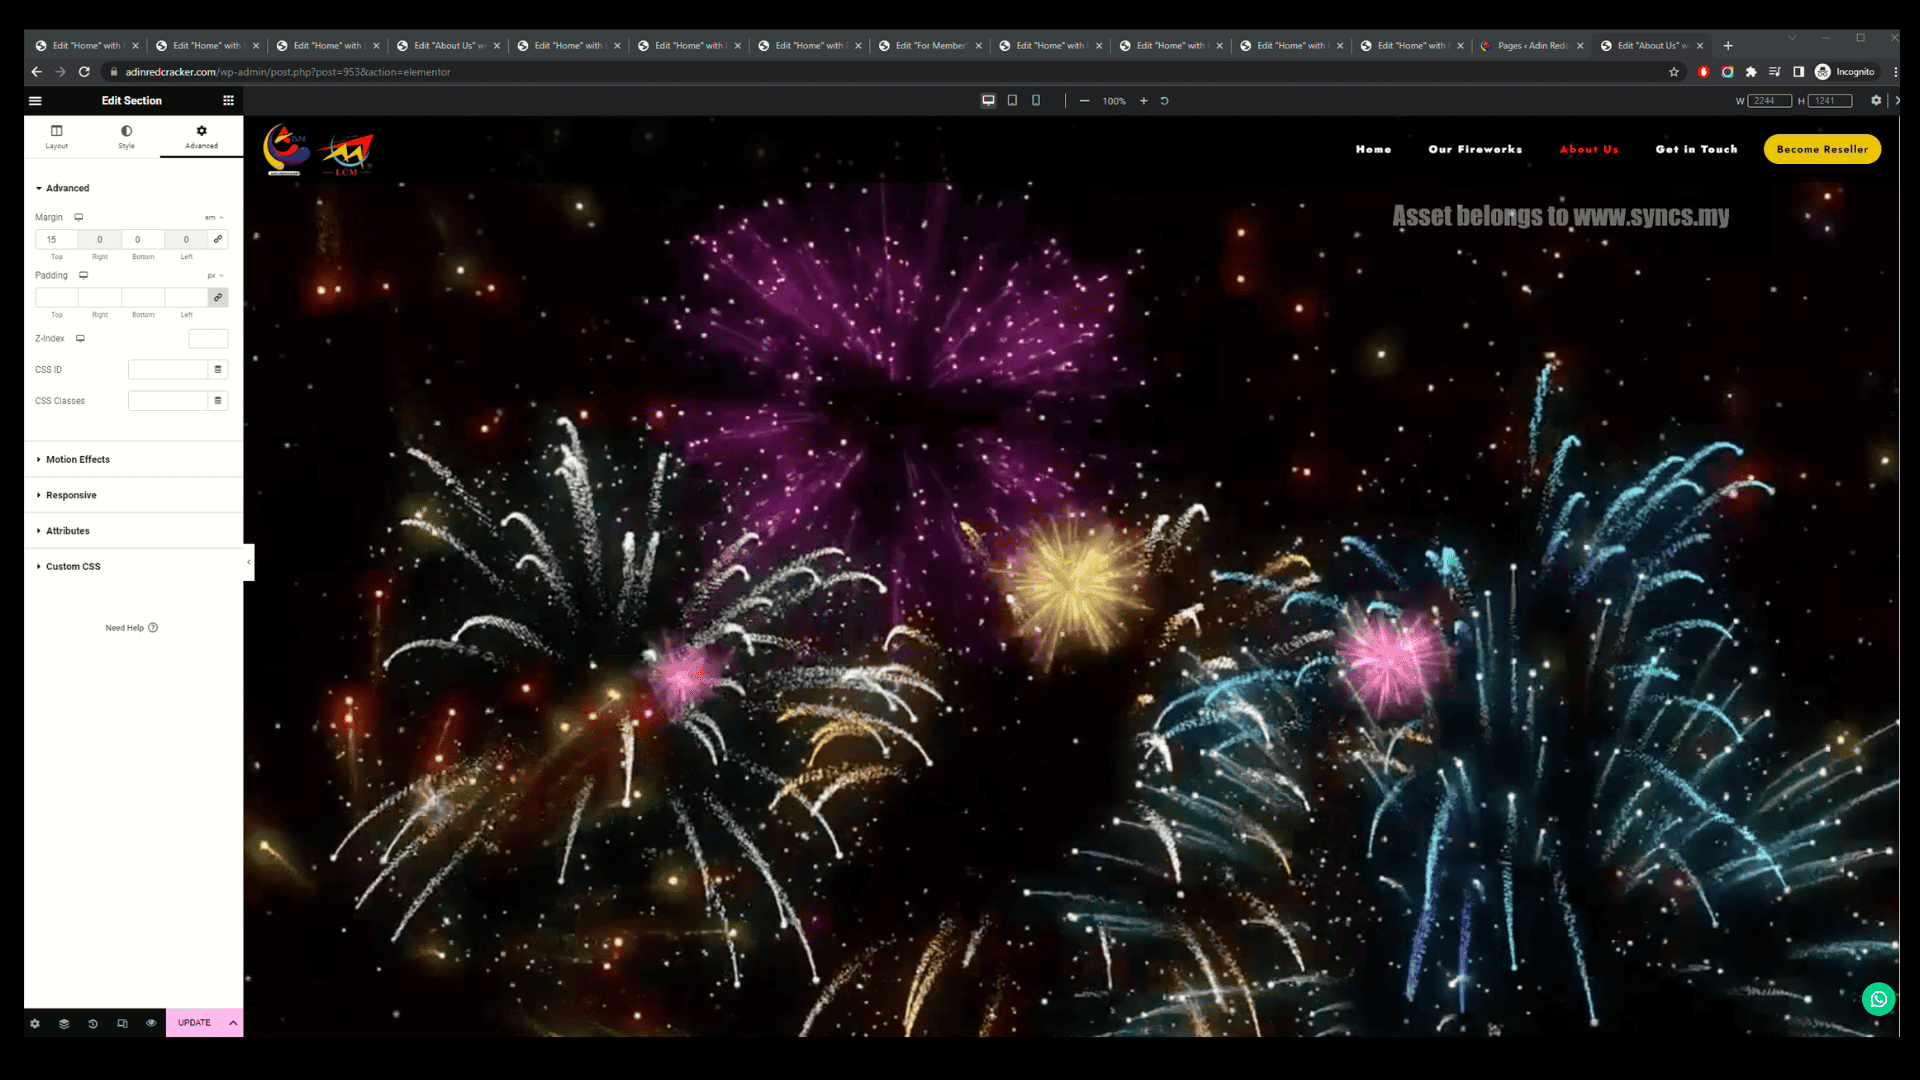1920x1080 pixels.
Task: Open the History panel icon
Action: click(x=93, y=1023)
